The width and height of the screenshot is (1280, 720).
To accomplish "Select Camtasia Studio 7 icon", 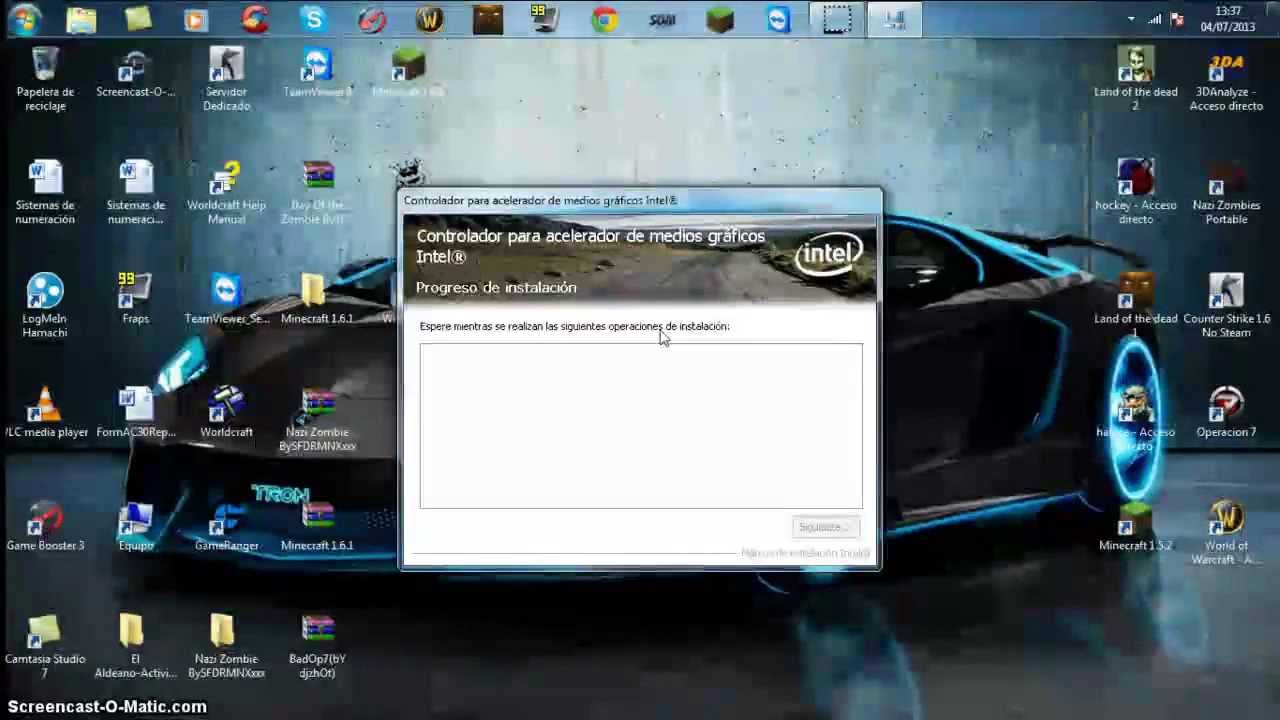I will (45, 646).
